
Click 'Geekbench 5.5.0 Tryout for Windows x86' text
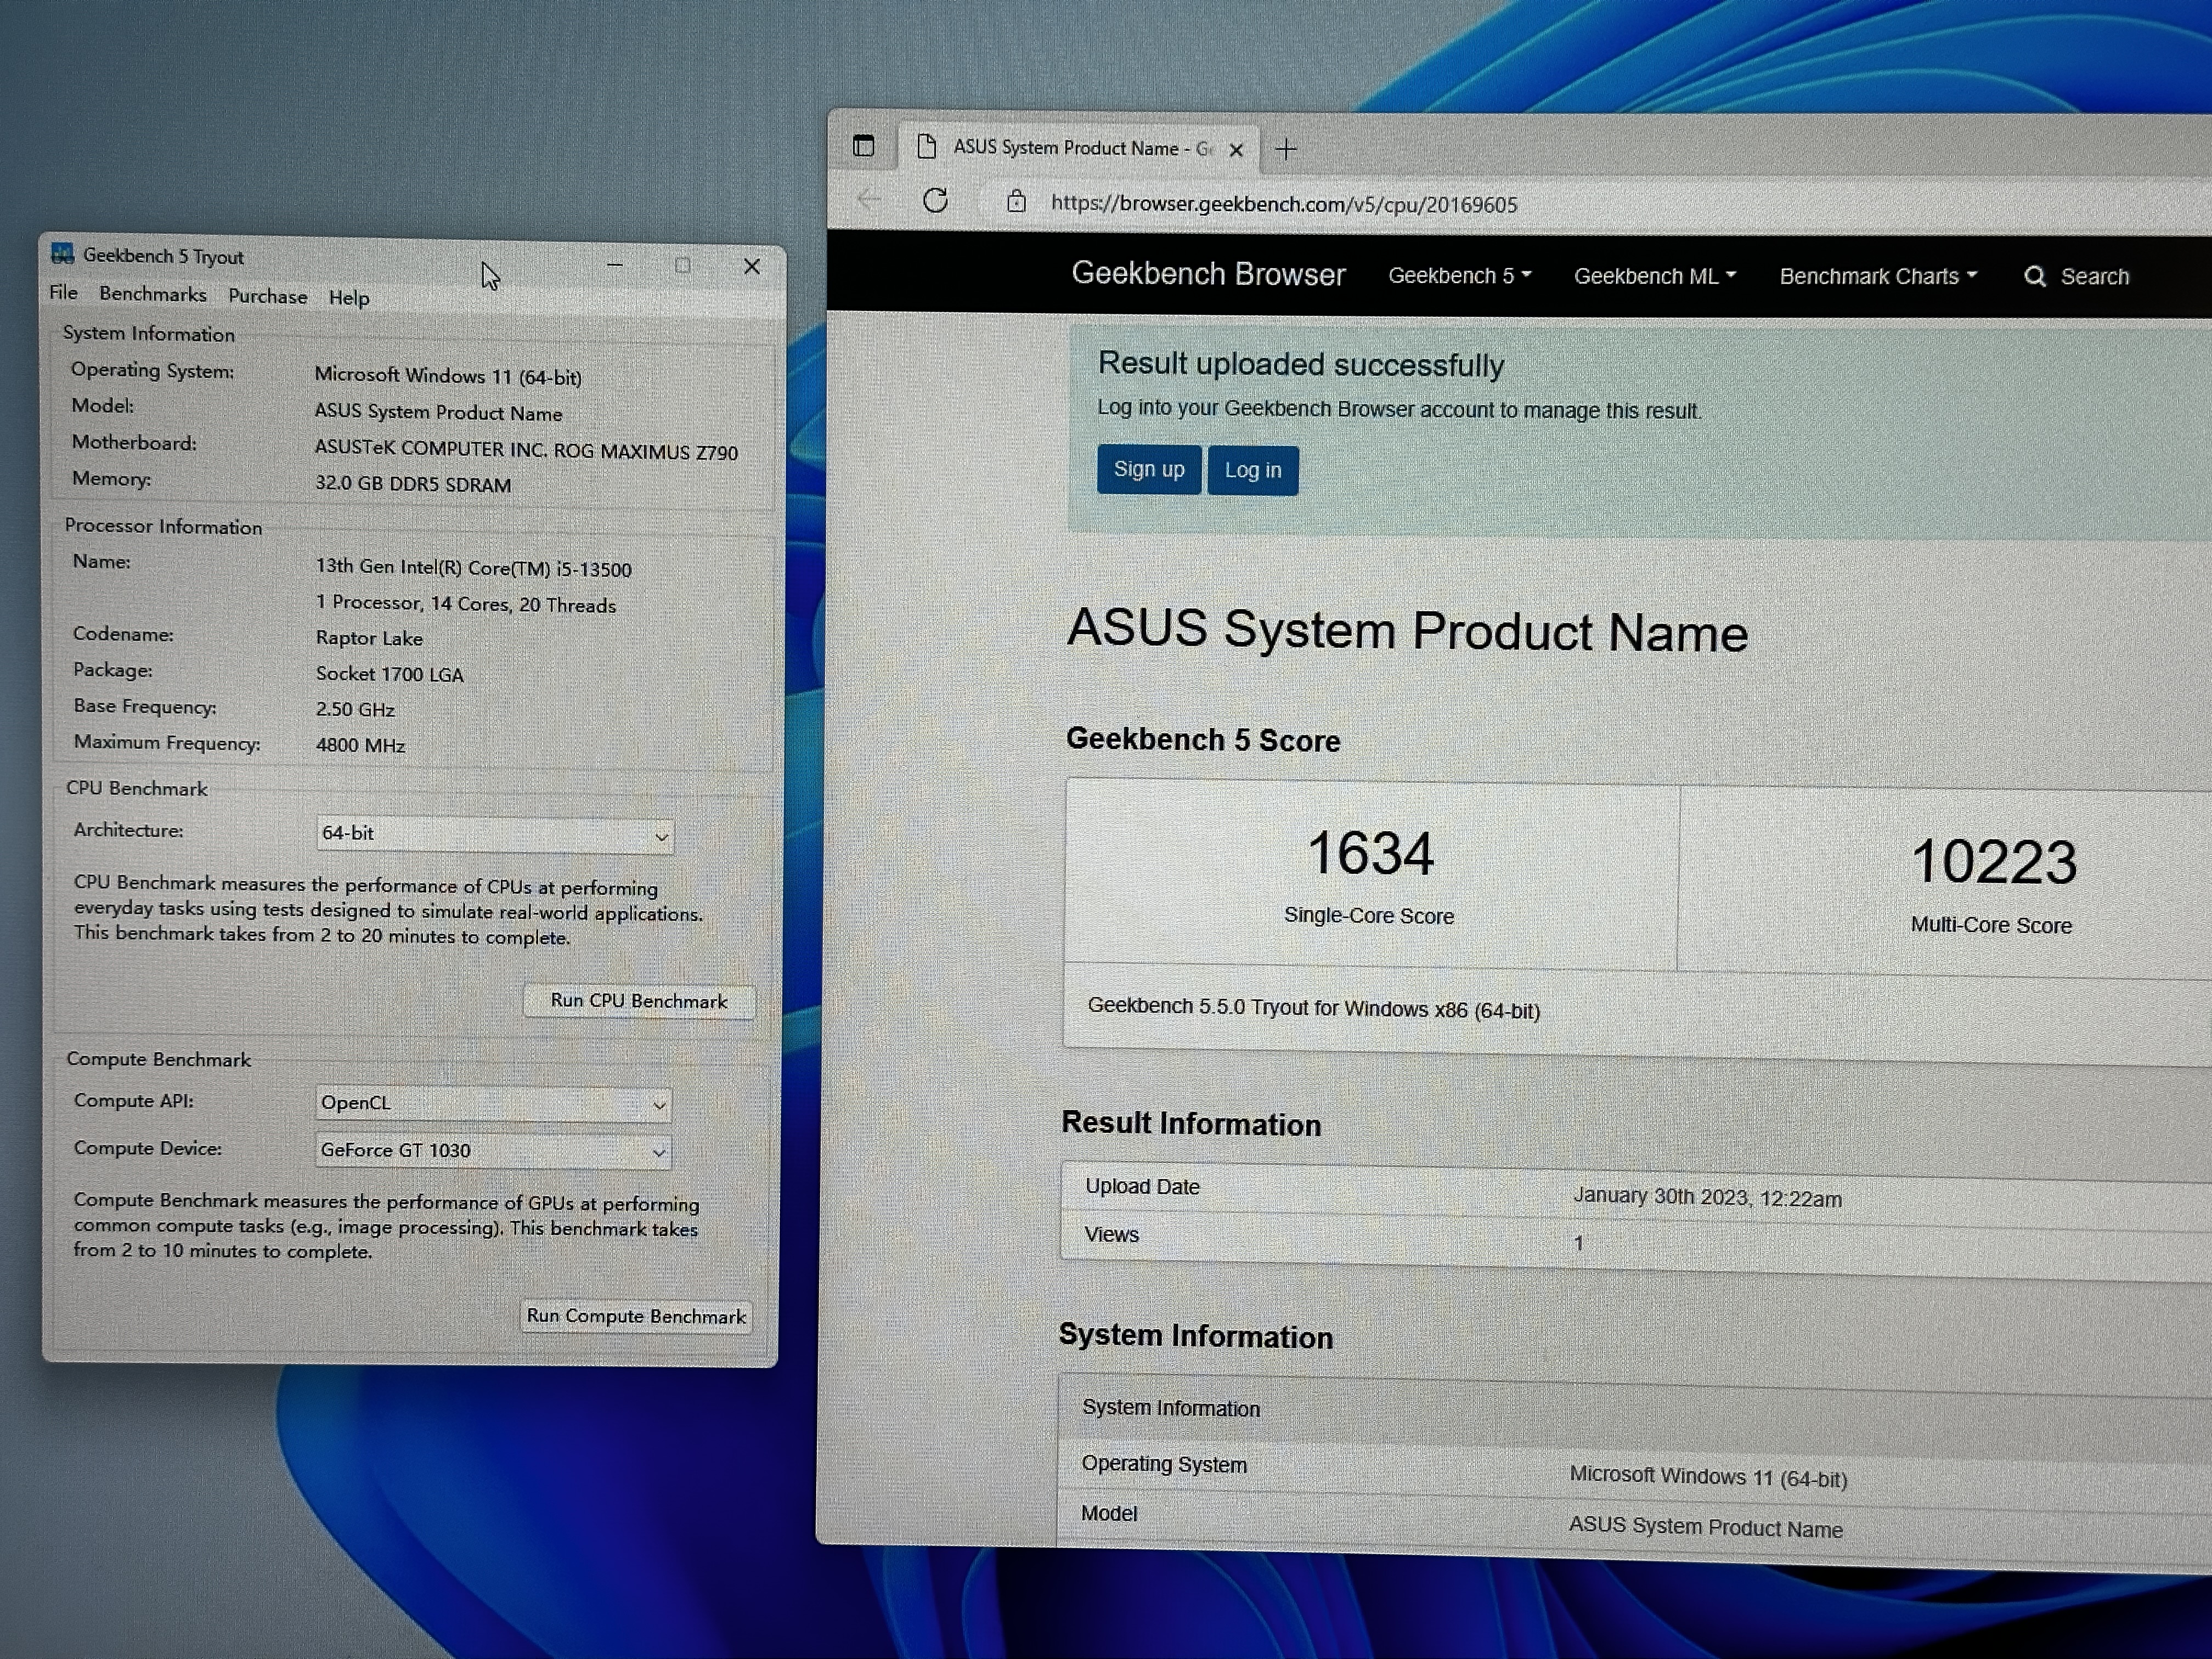click(x=1313, y=1008)
